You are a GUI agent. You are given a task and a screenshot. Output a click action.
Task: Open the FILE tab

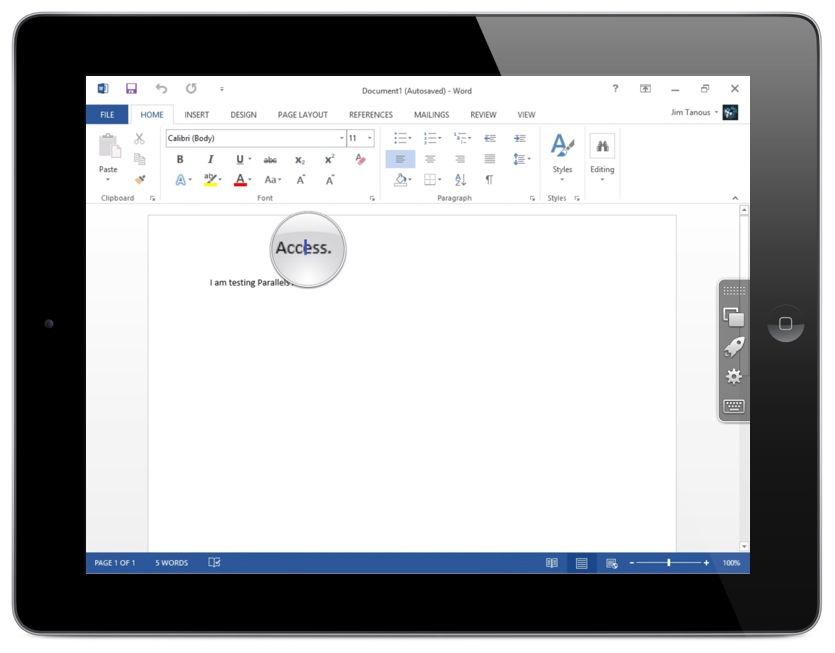point(107,115)
